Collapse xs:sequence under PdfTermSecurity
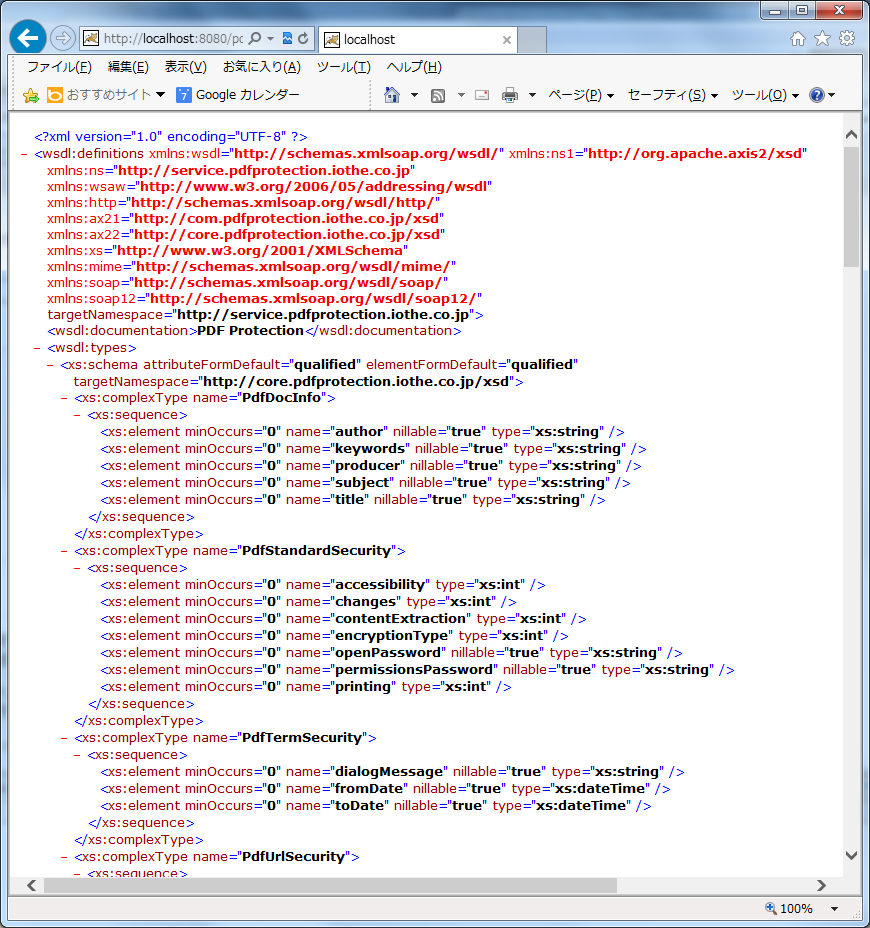Image resolution: width=870 pixels, height=928 pixels. click(77, 755)
